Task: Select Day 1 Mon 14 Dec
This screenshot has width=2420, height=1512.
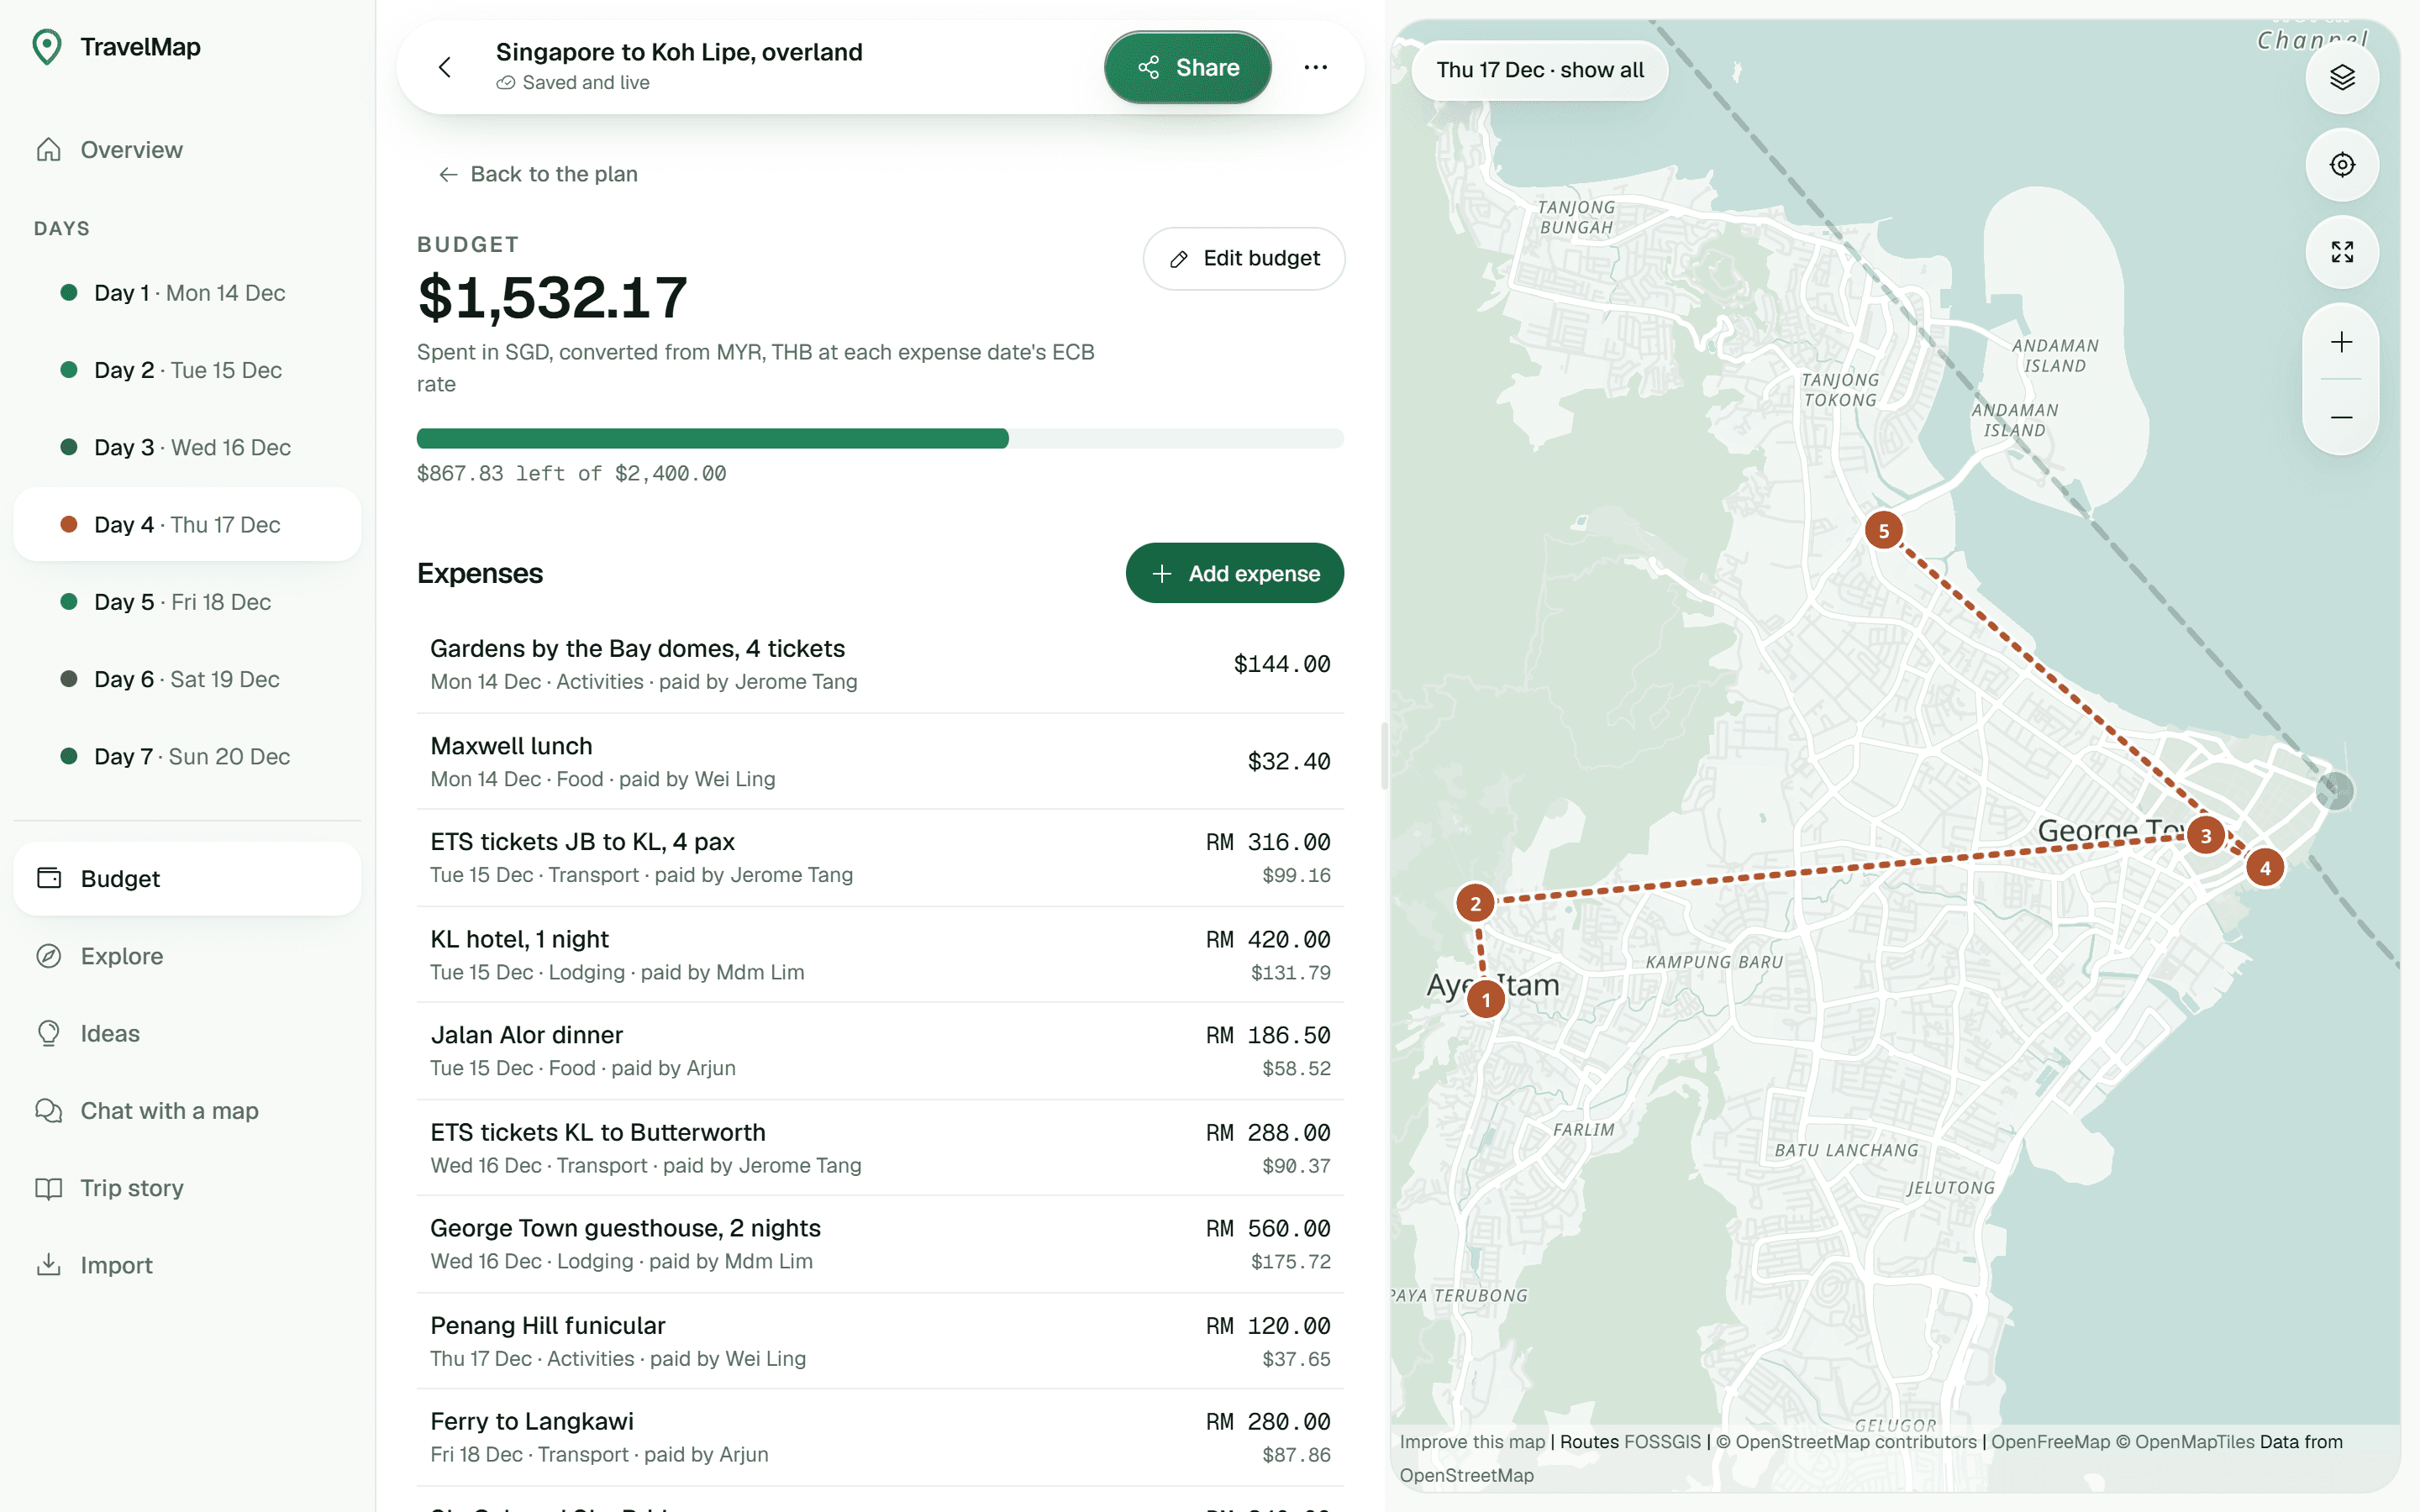Action: point(187,293)
